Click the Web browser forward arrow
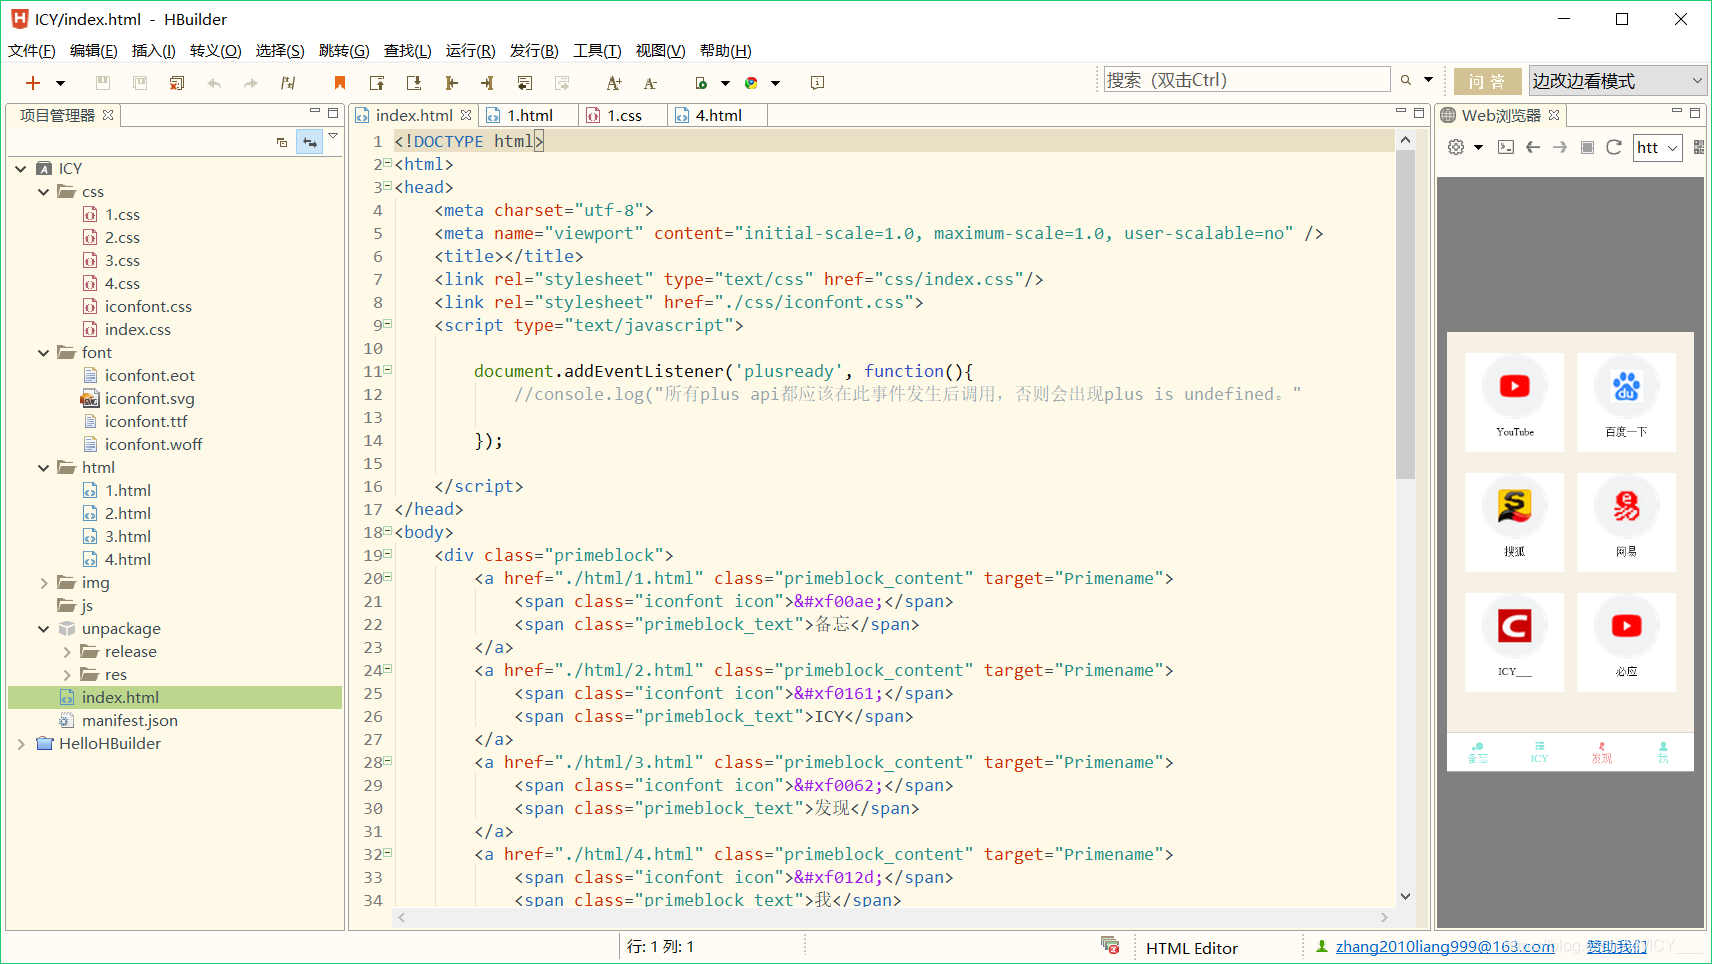The height and width of the screenshot is (964, 1712). coord(1560,147)
